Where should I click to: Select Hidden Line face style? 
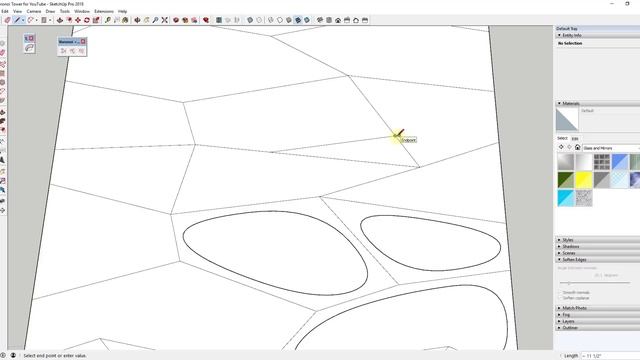point(280,20)
